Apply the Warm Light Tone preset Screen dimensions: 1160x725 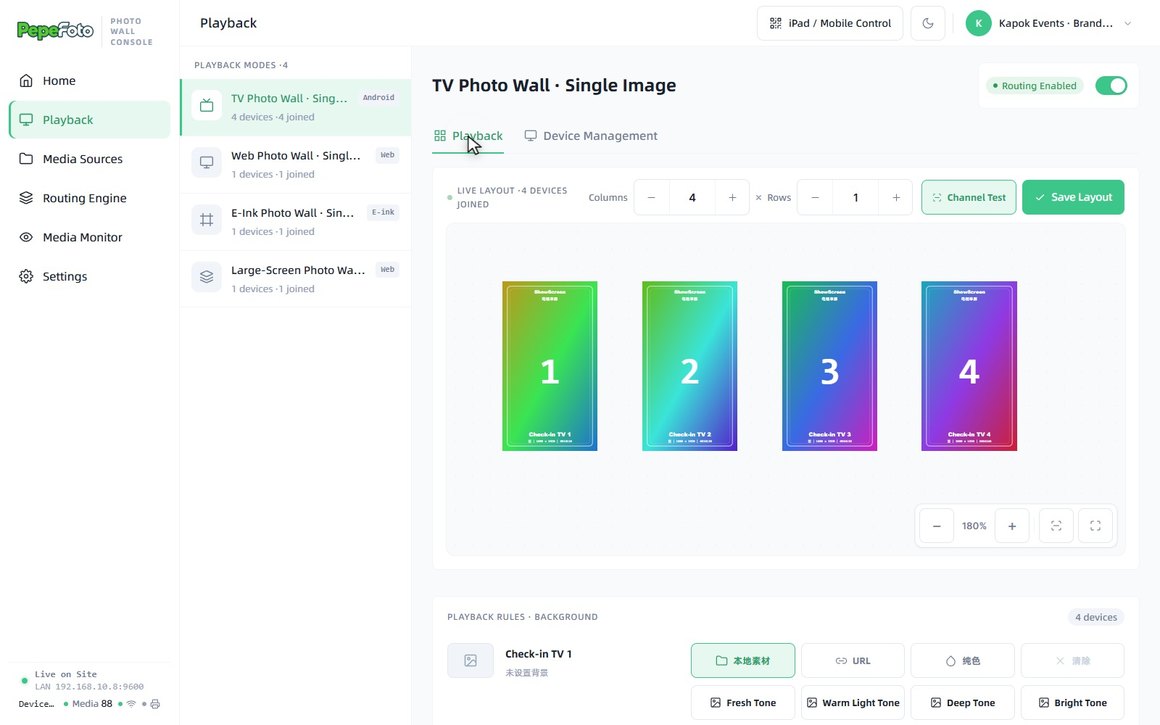click(853, 703)
